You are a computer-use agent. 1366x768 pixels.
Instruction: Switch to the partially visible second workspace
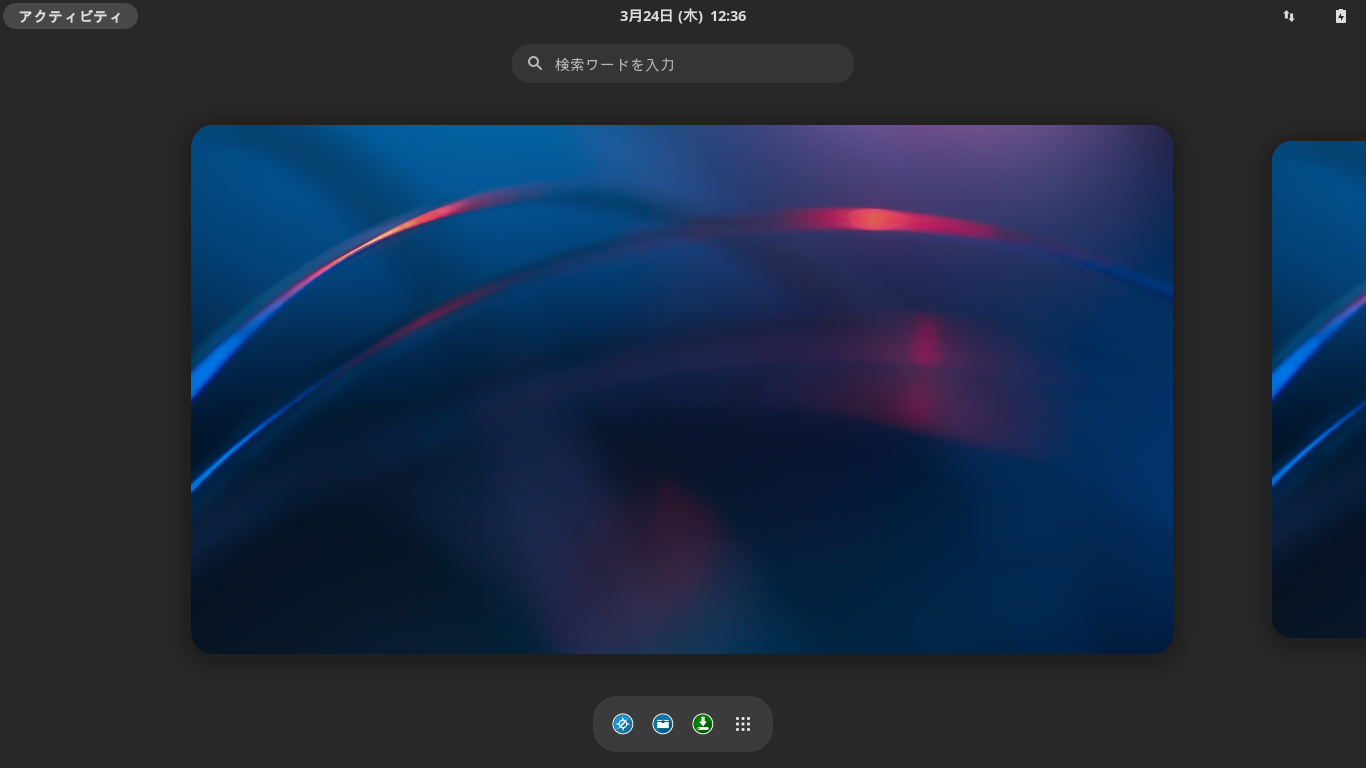[x=1319, y=389]
